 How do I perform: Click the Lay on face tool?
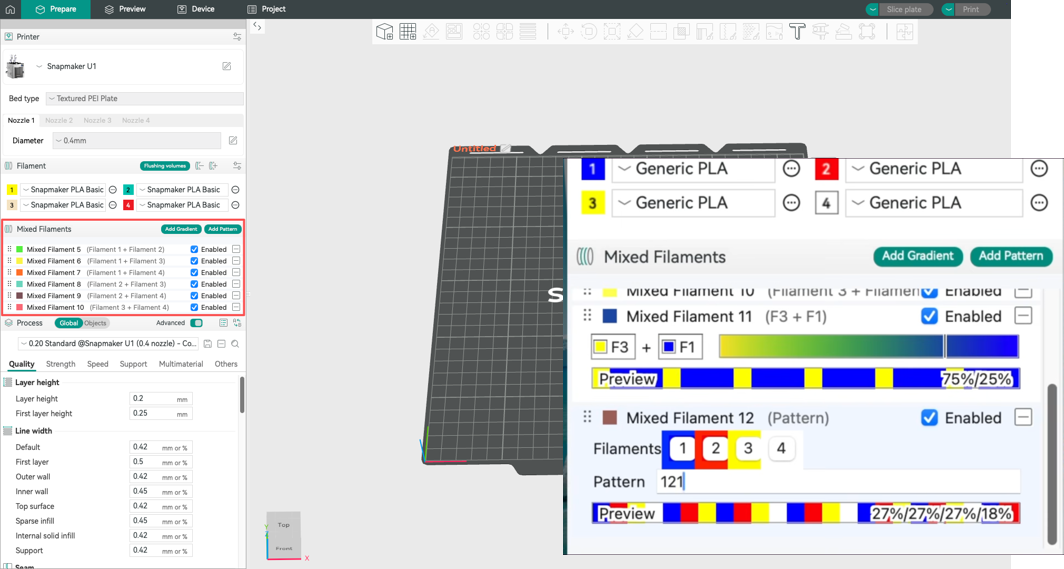pos(635,32)
